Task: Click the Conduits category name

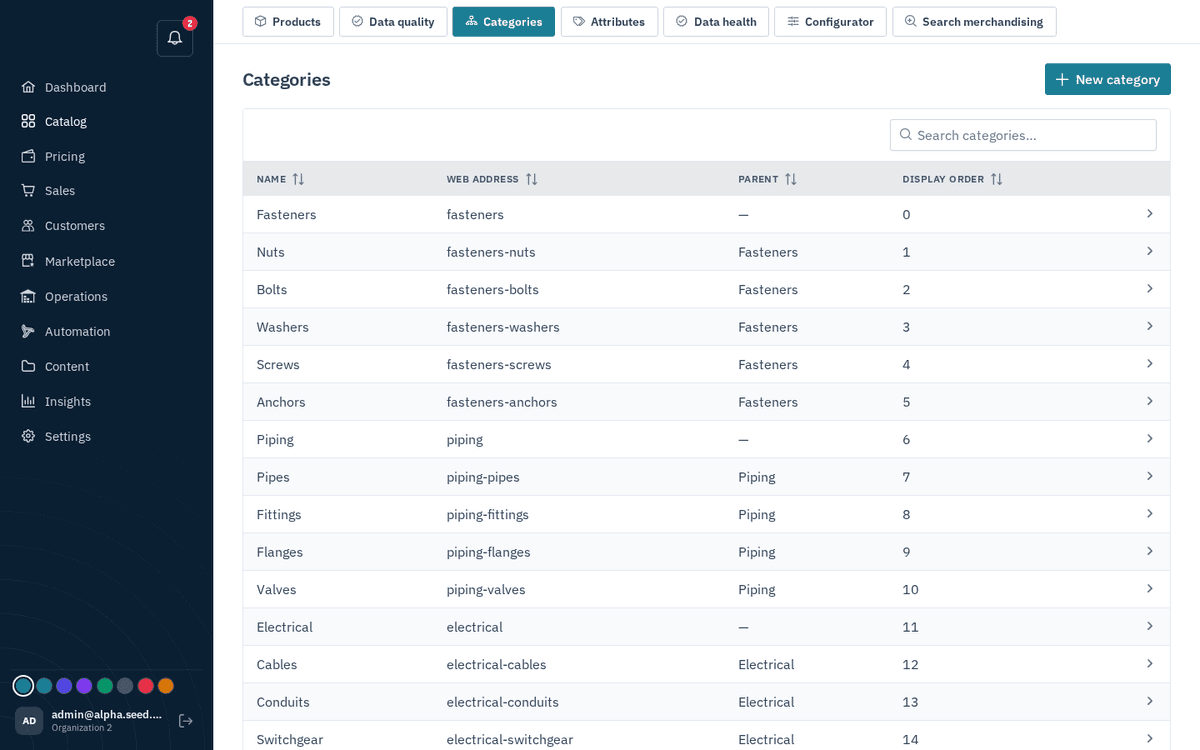Action: pyautogui.click(x=283, y=702)
